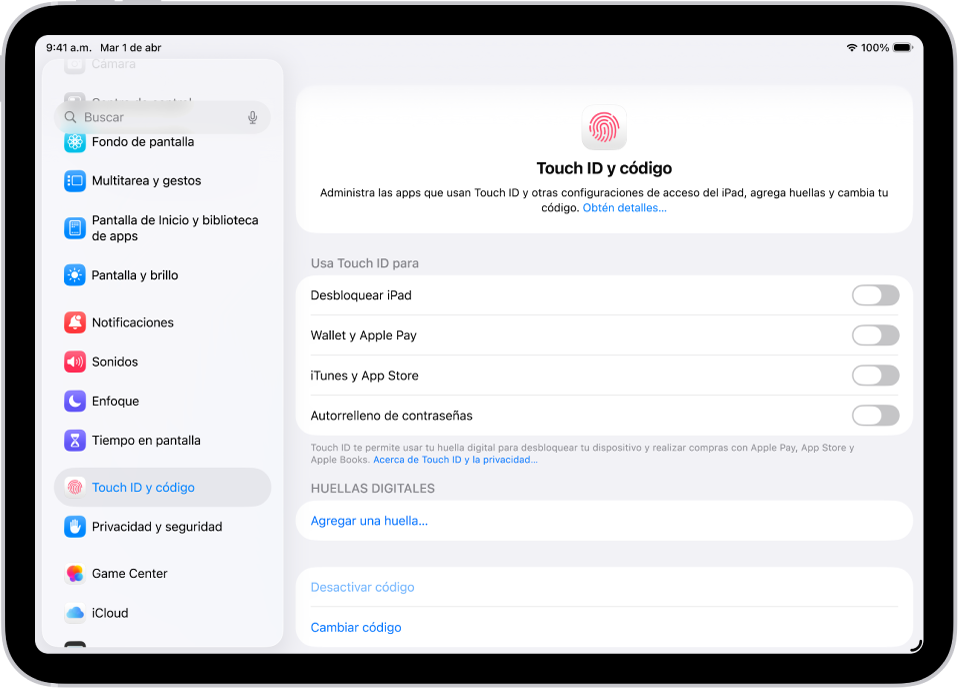Click the Pantalla de Inicio y biblioteca icon
This screenshot has height=689, width=960.
tap(75, 228)
